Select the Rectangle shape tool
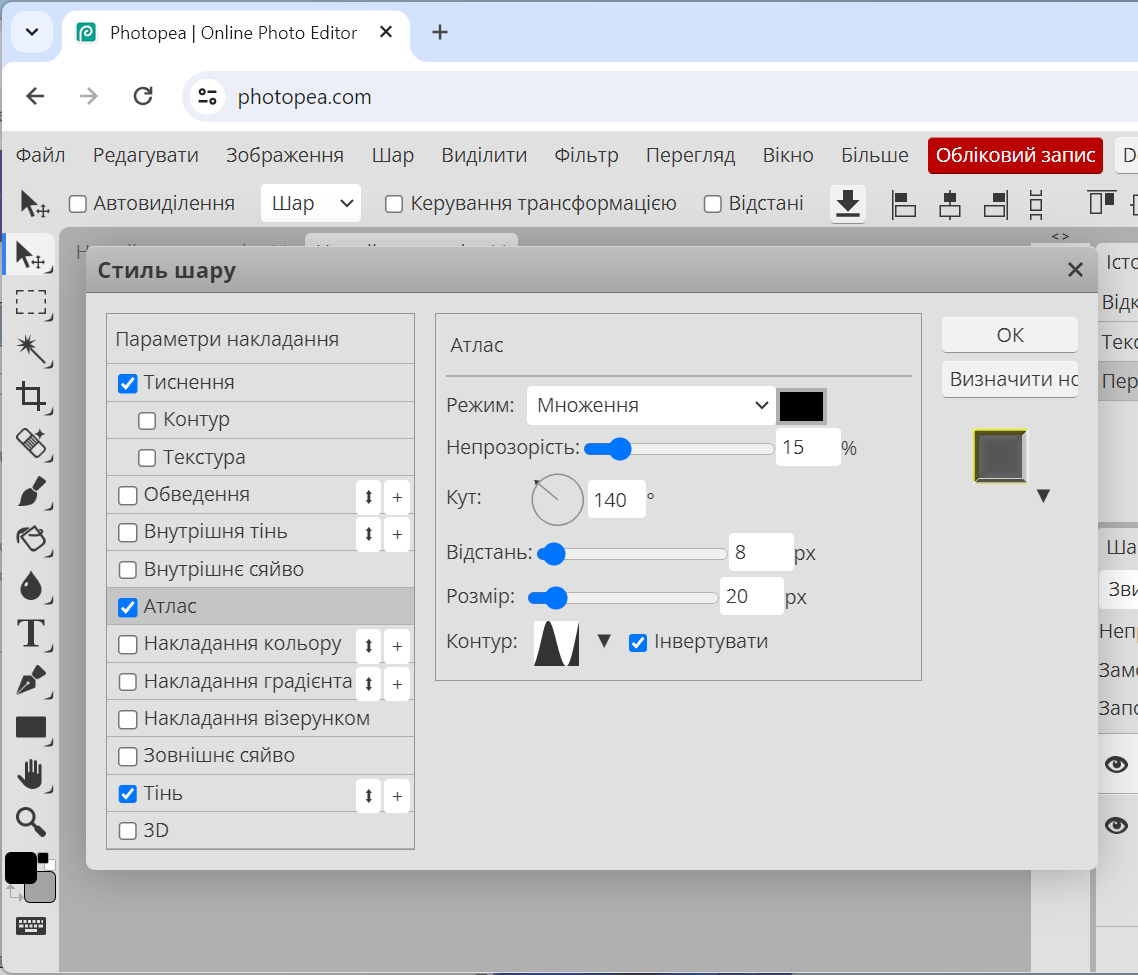1138x975 pixels. coord(31,727)
